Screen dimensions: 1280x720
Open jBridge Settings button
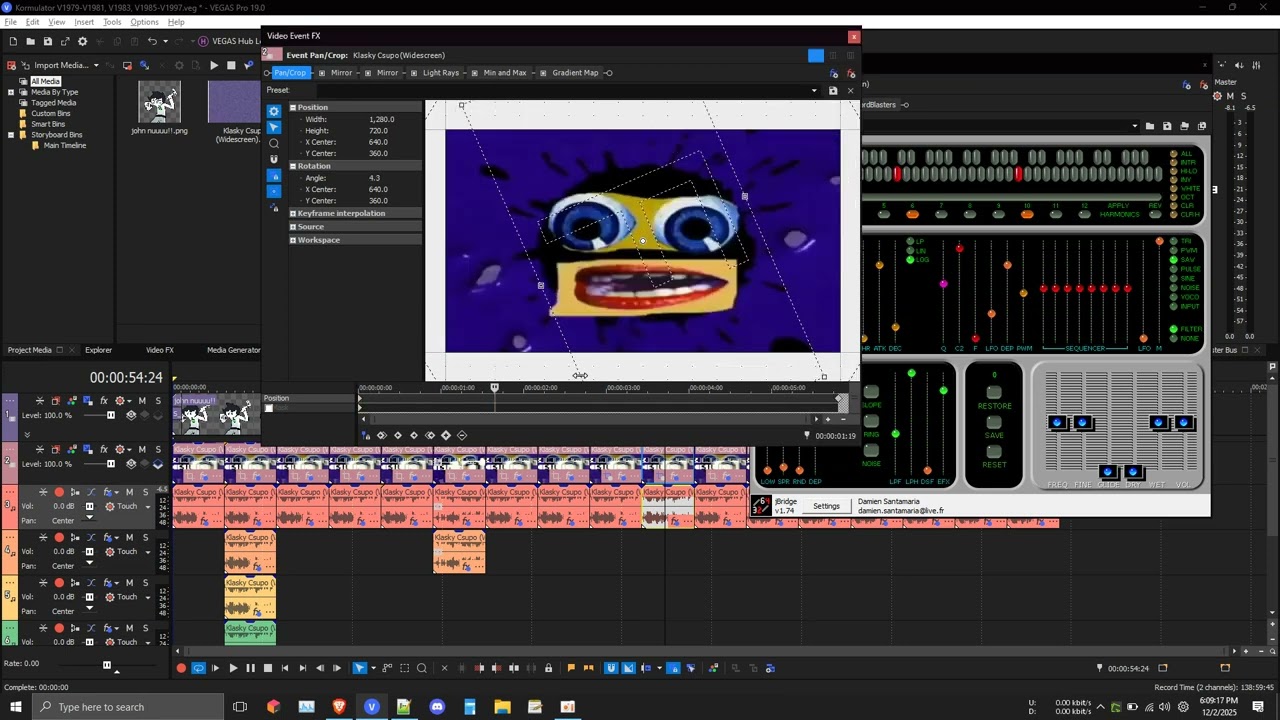coord(826,506)
